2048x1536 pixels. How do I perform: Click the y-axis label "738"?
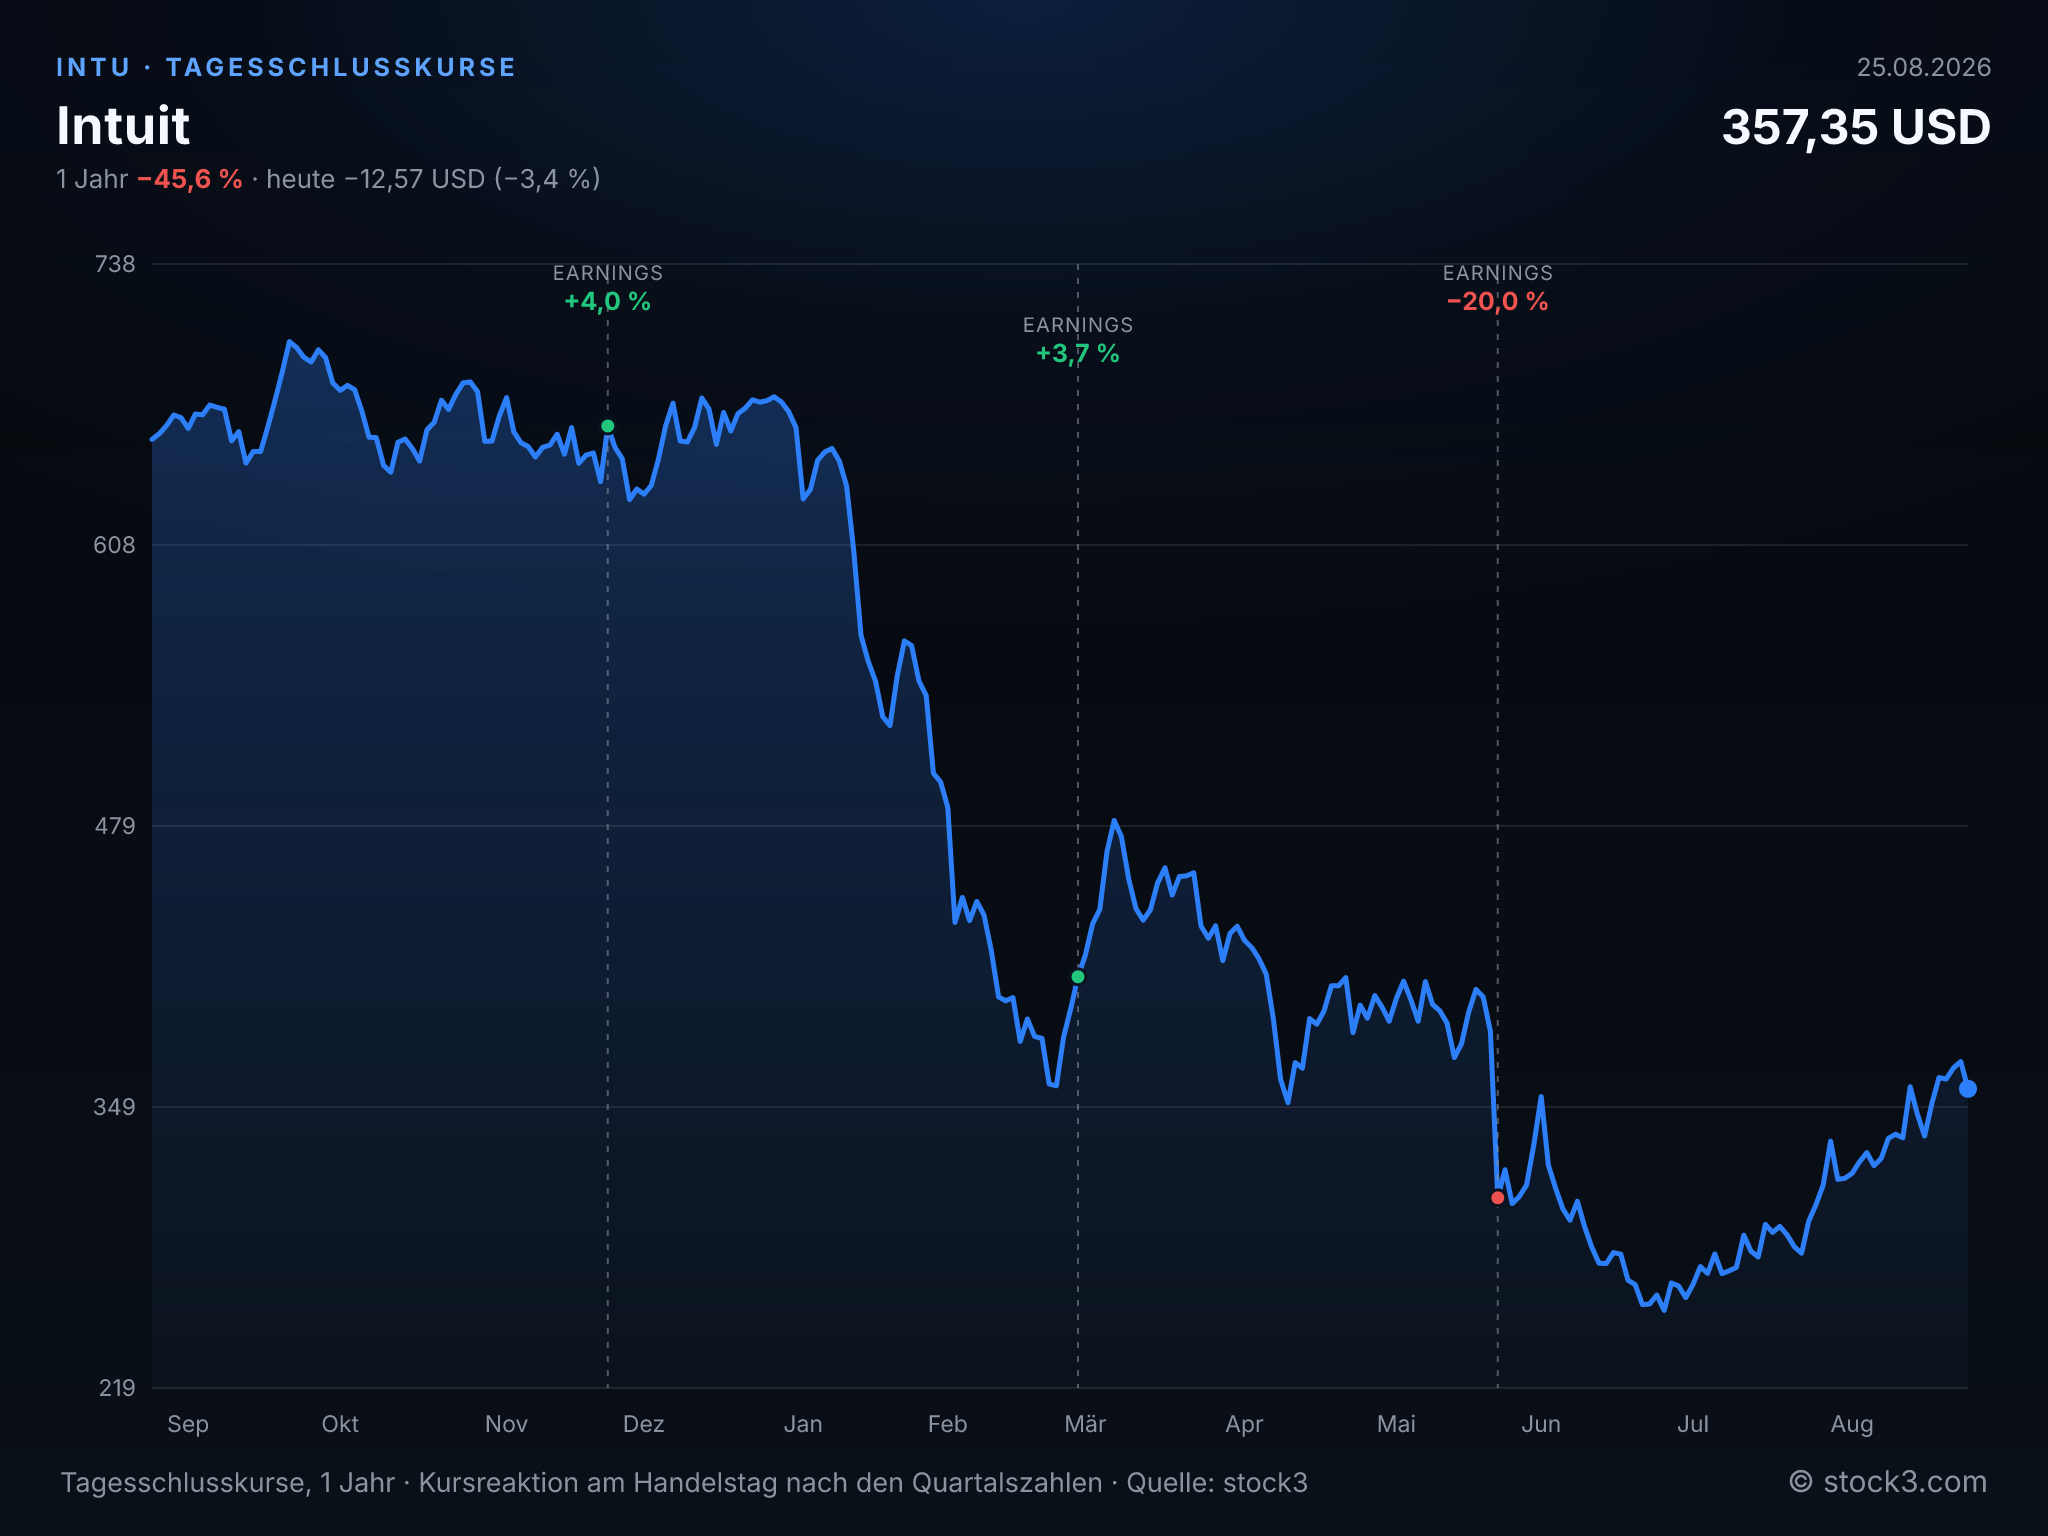click(x=114, y=264)
